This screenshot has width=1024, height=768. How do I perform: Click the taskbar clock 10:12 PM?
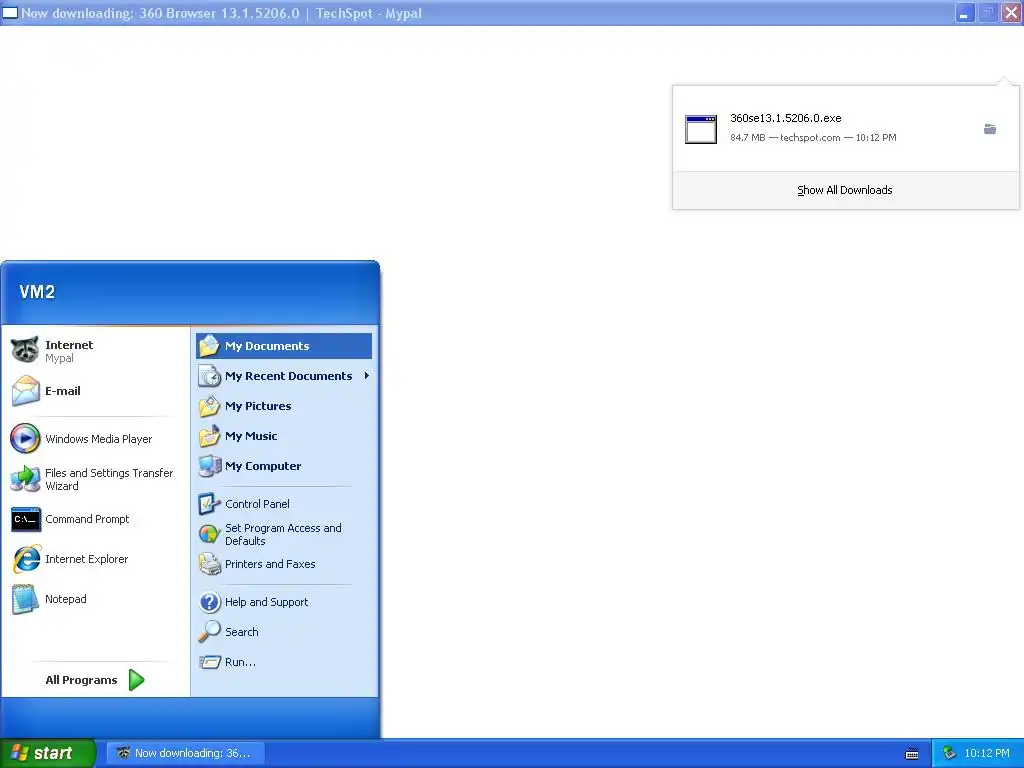pyautogui.click(x=987, y=753)
